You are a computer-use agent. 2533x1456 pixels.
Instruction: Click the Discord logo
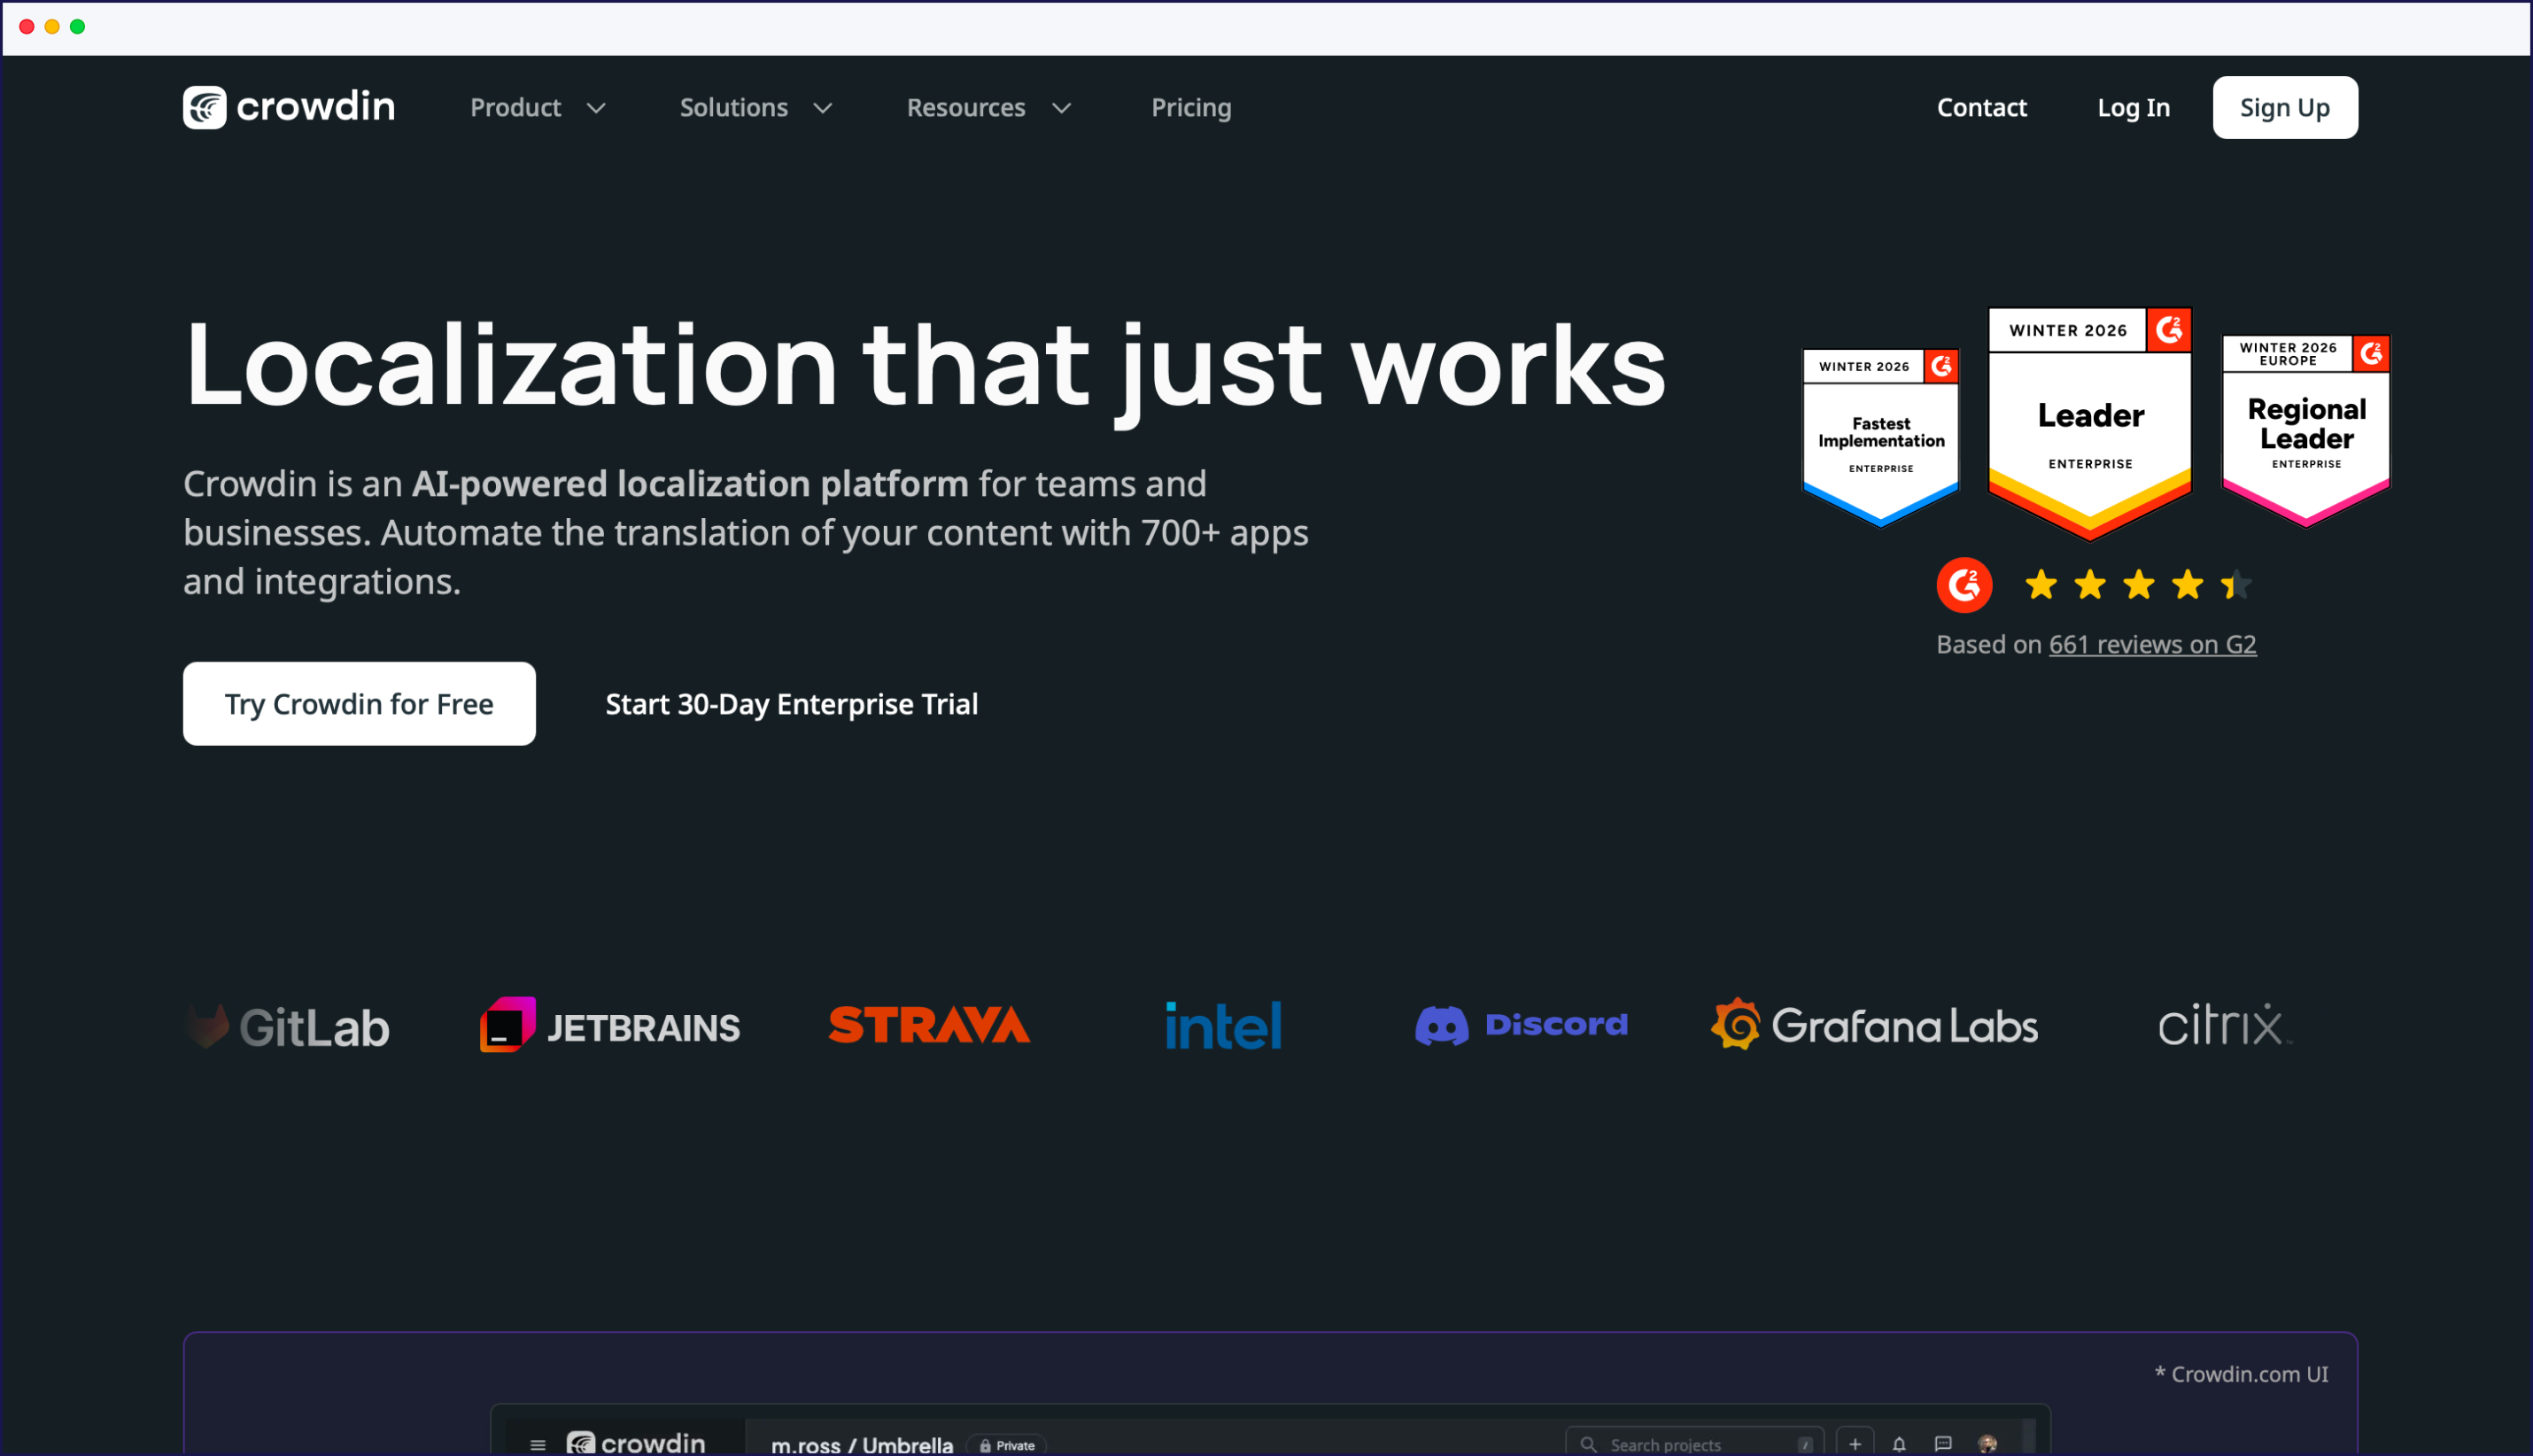pos(1521,1025)
